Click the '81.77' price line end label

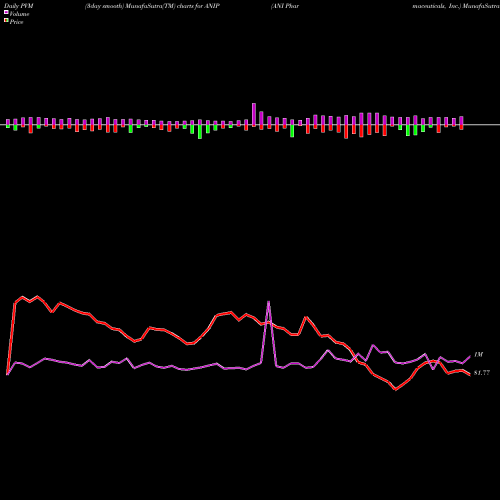click(482, 373)
